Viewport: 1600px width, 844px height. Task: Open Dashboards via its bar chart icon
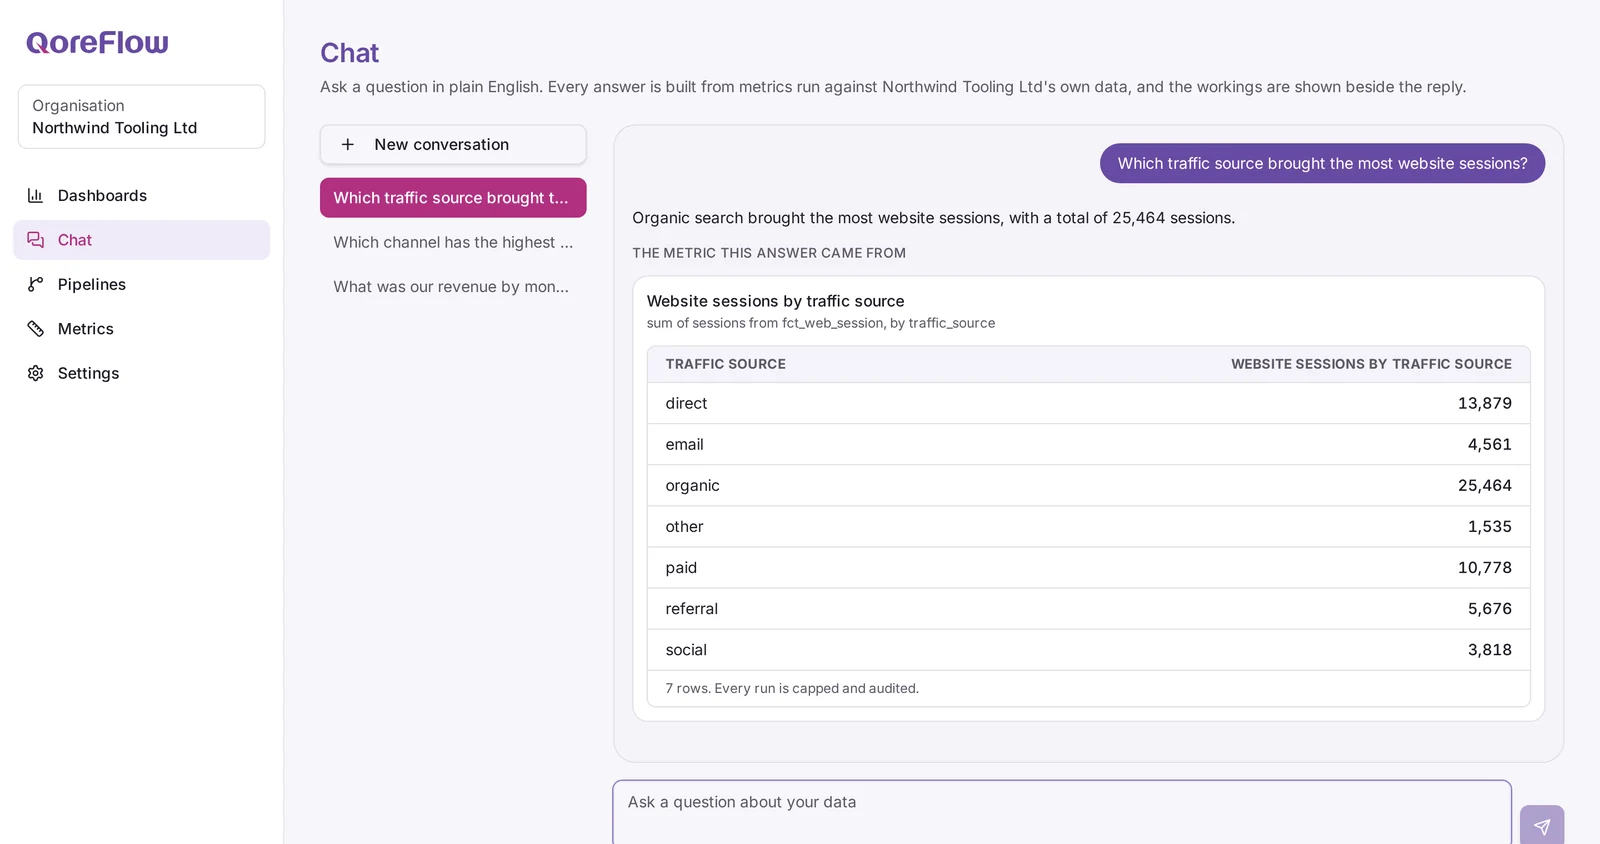35,196
